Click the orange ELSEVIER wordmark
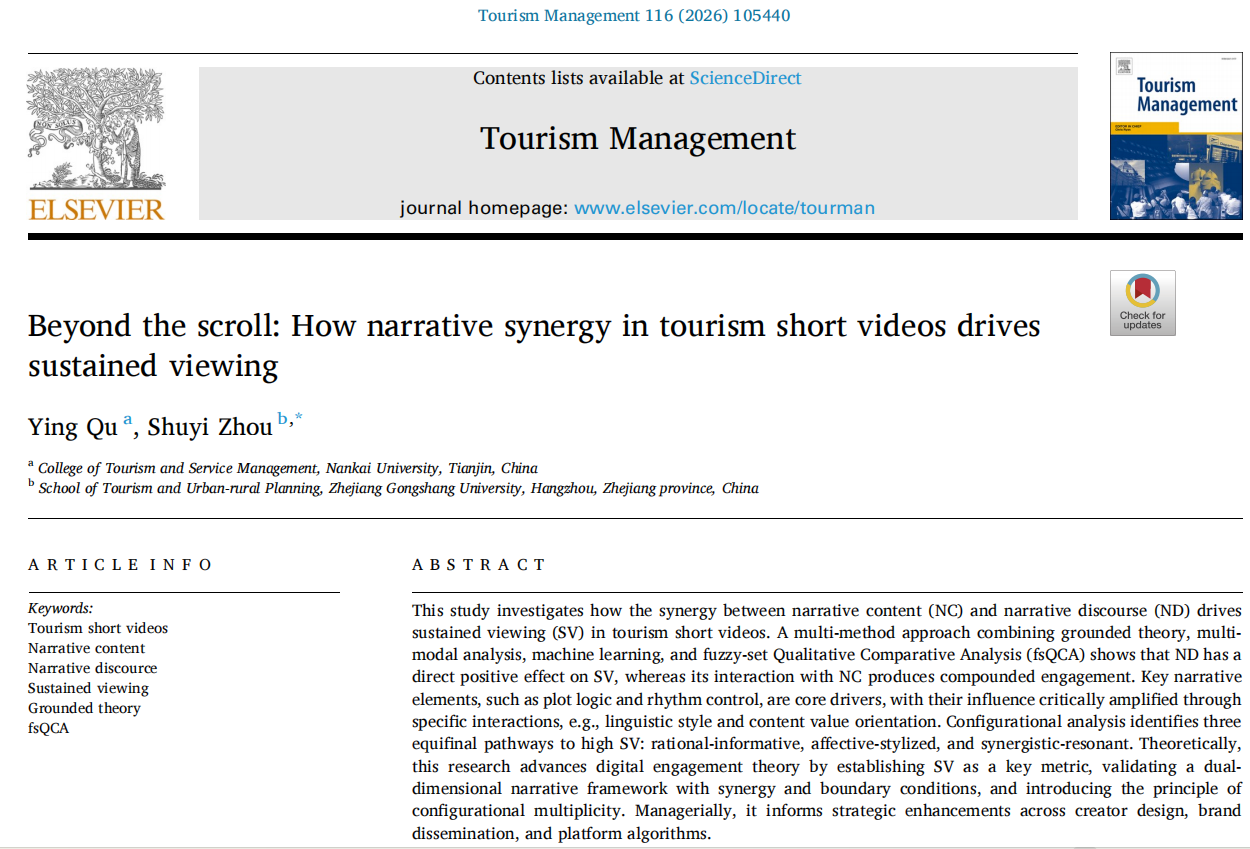 [x=96, y=209]
